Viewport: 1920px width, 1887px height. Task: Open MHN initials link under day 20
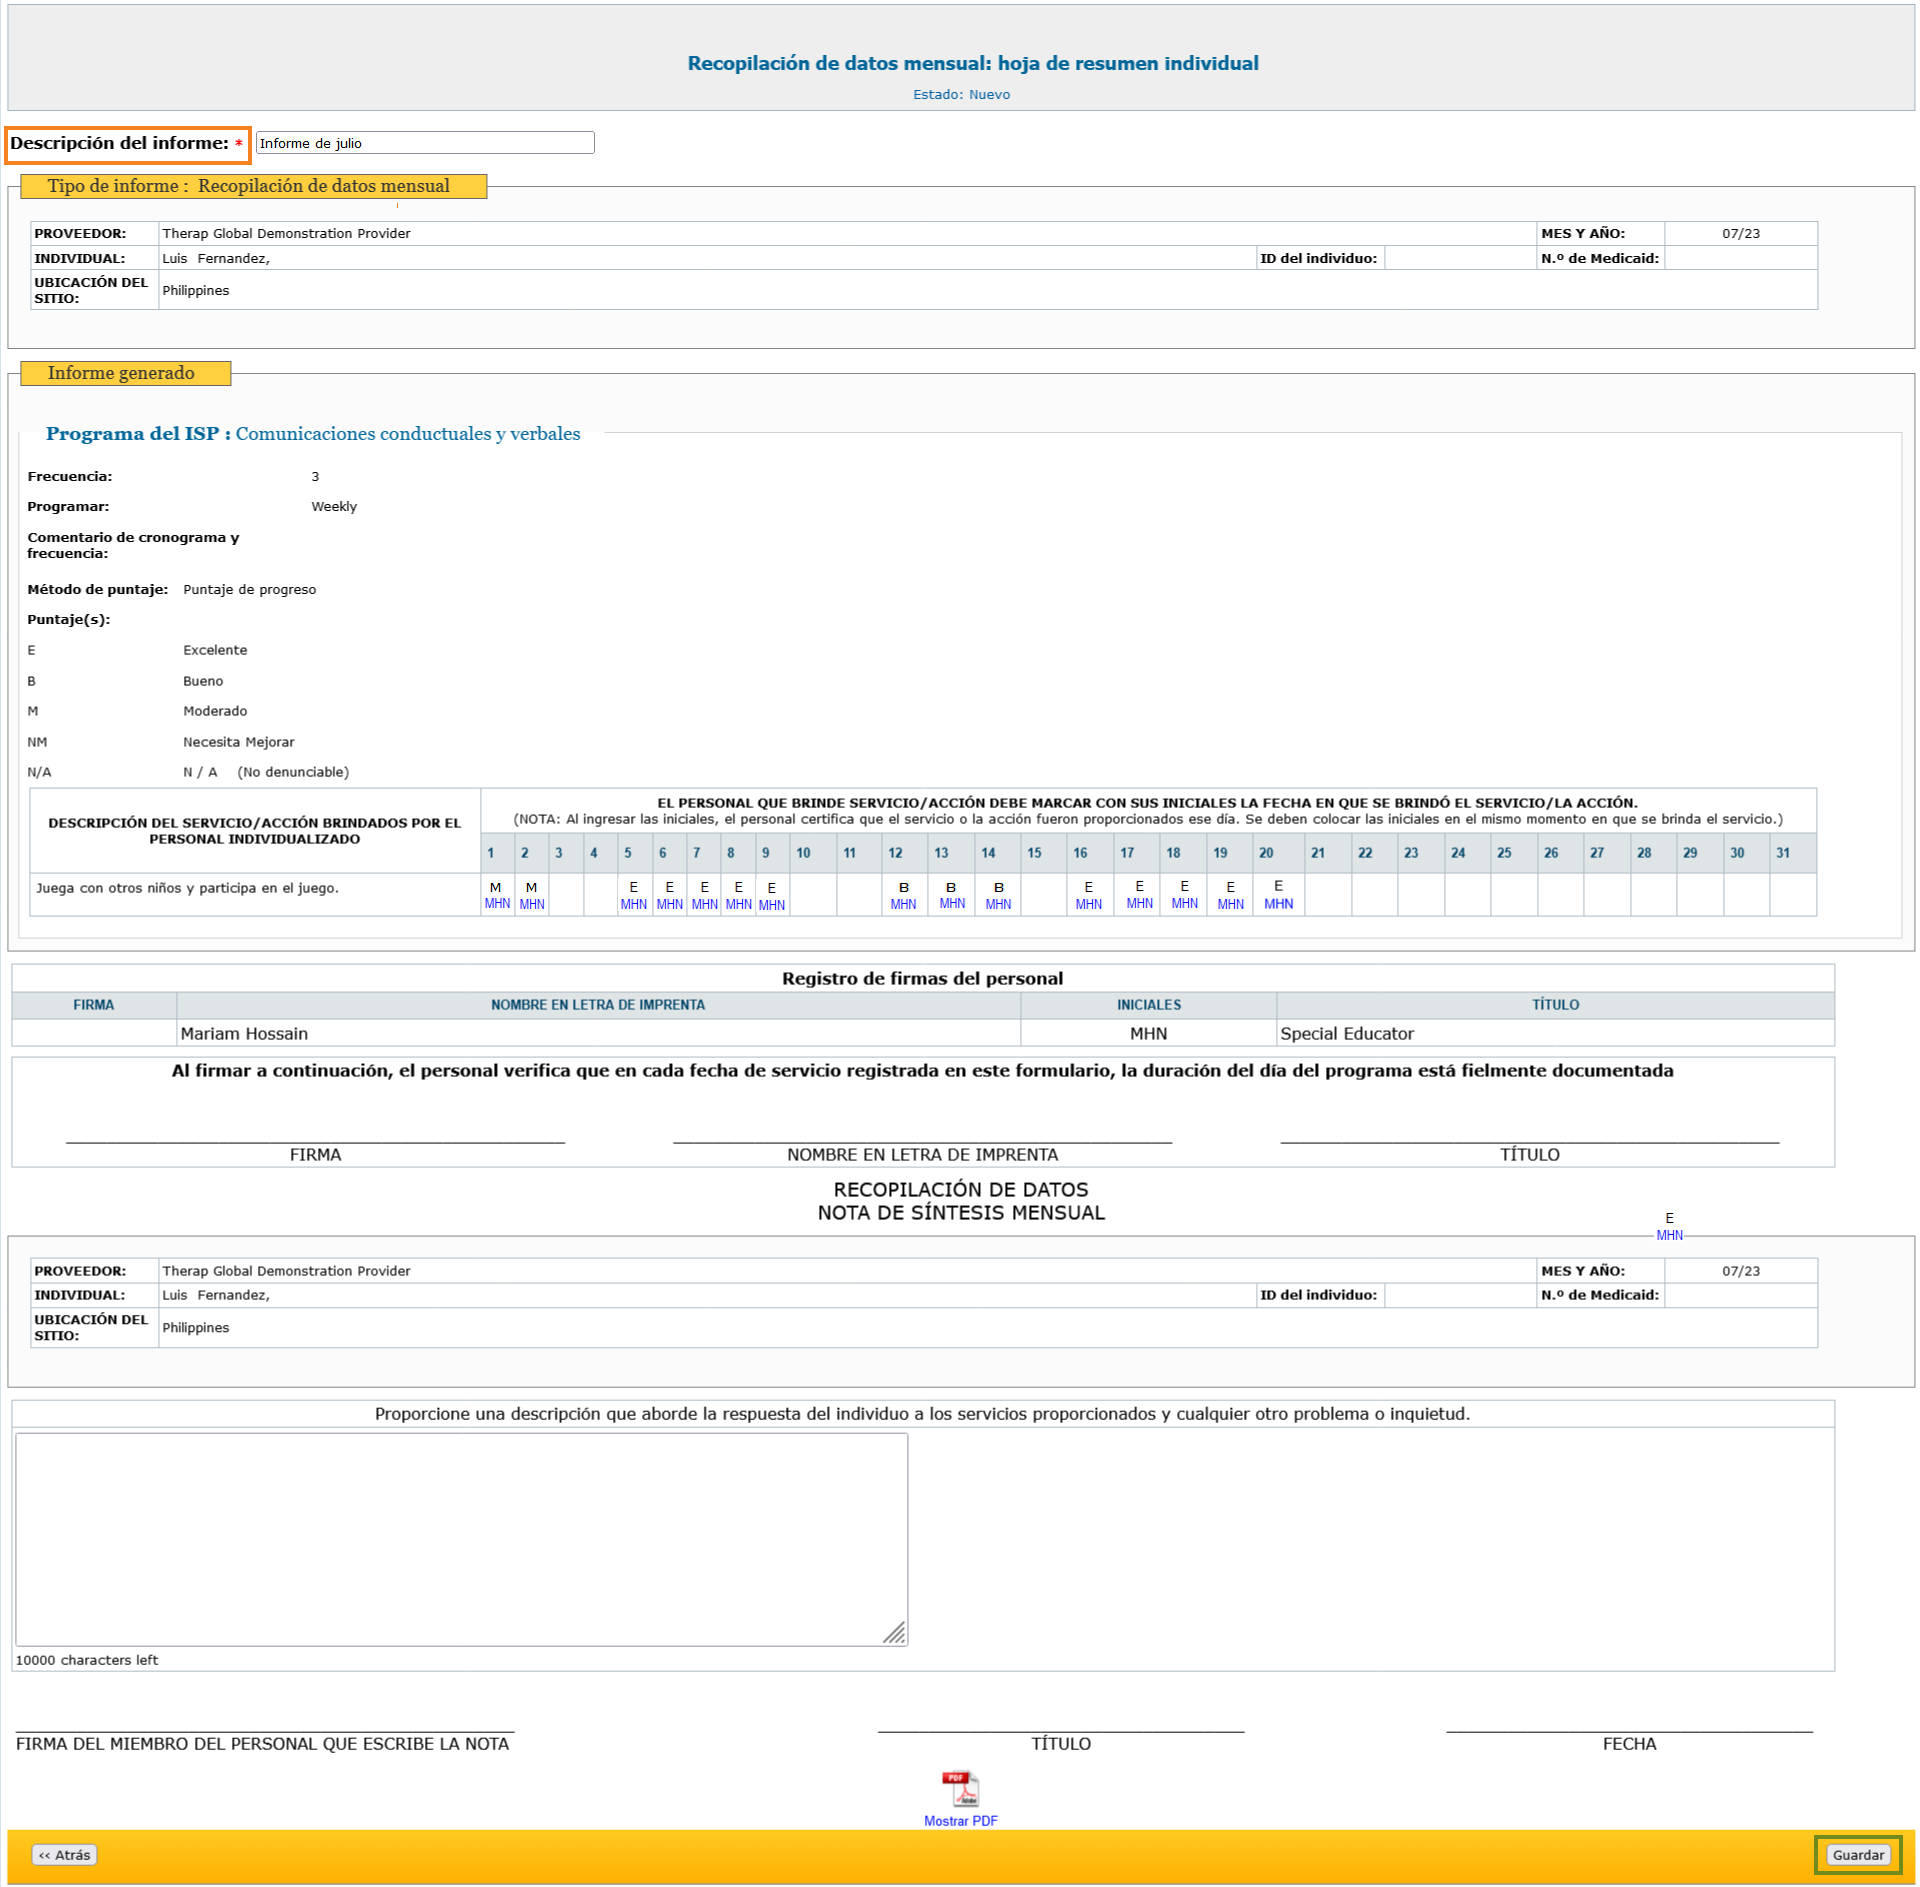[1278, 904]
